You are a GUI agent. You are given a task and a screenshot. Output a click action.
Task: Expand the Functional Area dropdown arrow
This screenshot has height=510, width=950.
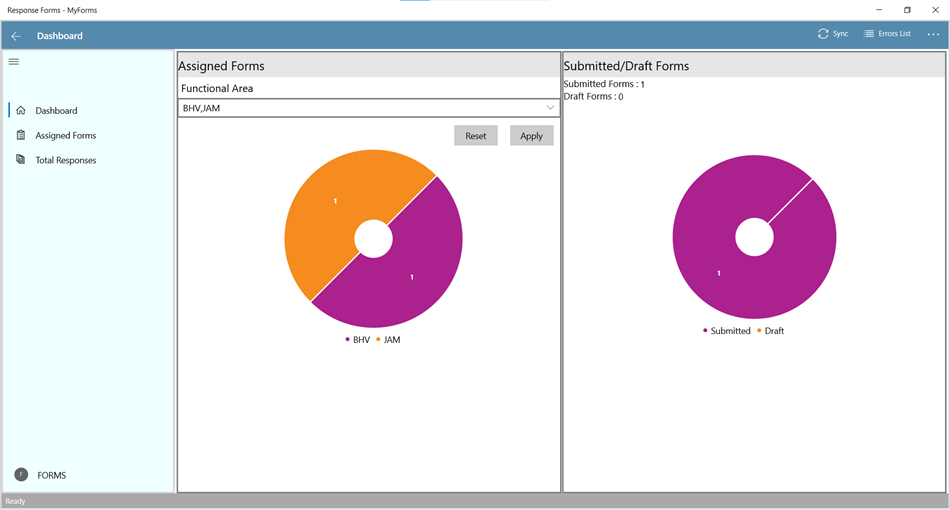(x=550, y=108)
